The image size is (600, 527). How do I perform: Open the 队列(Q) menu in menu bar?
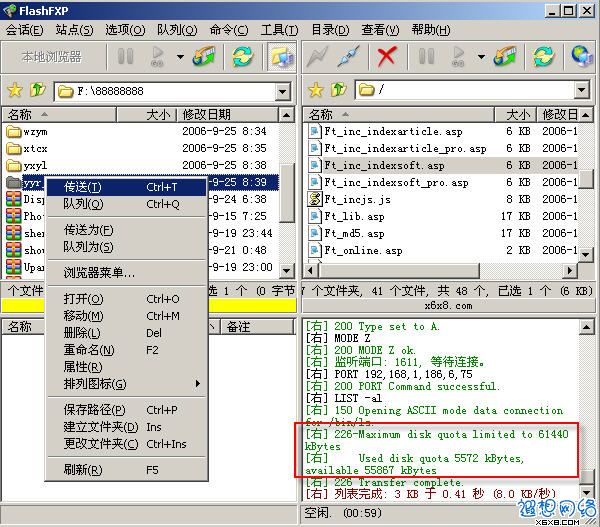pos(177,30)
